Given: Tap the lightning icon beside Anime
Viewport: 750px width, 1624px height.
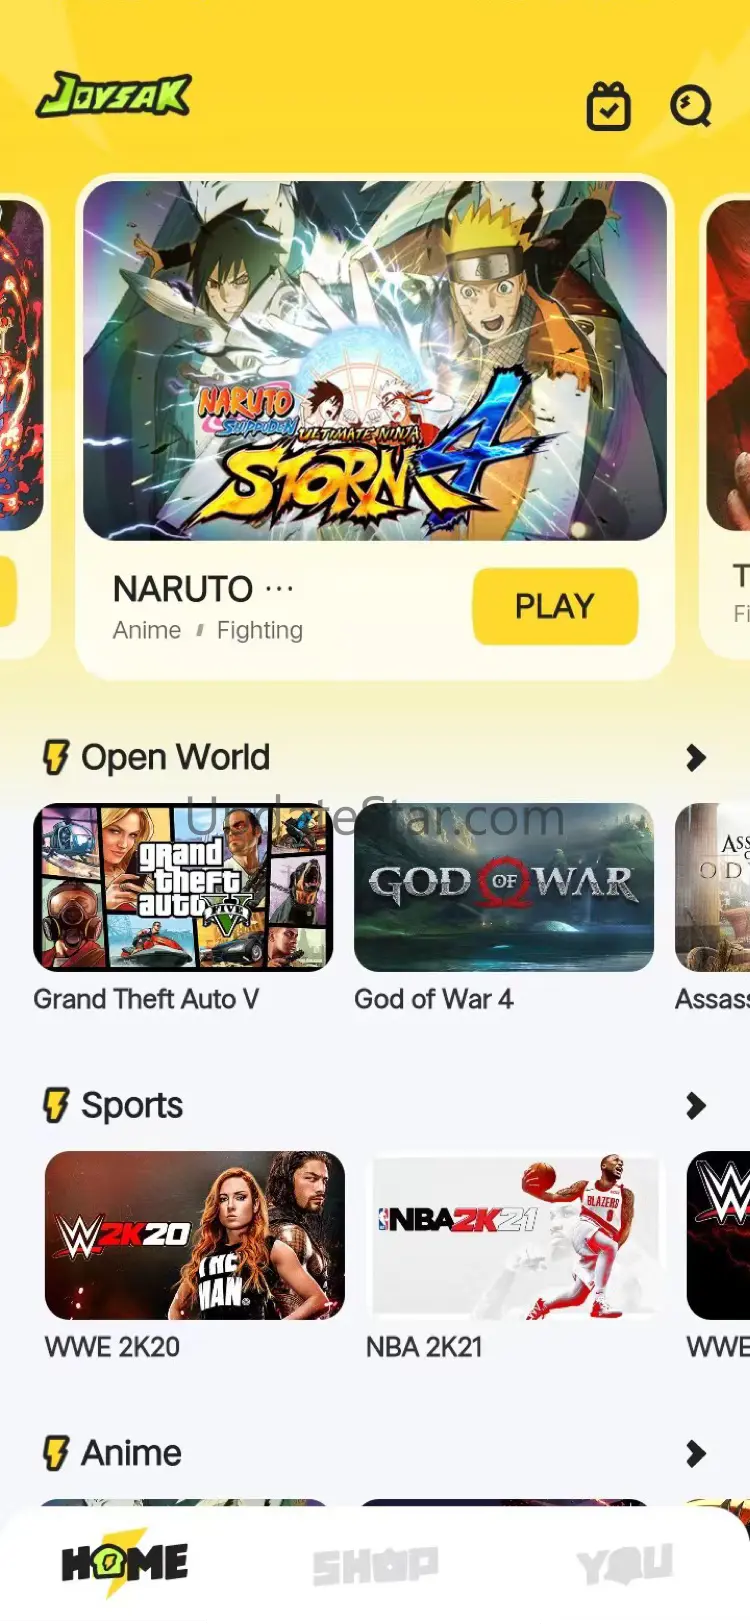Looking at the screenshot, I should (x=56, y=1453).
